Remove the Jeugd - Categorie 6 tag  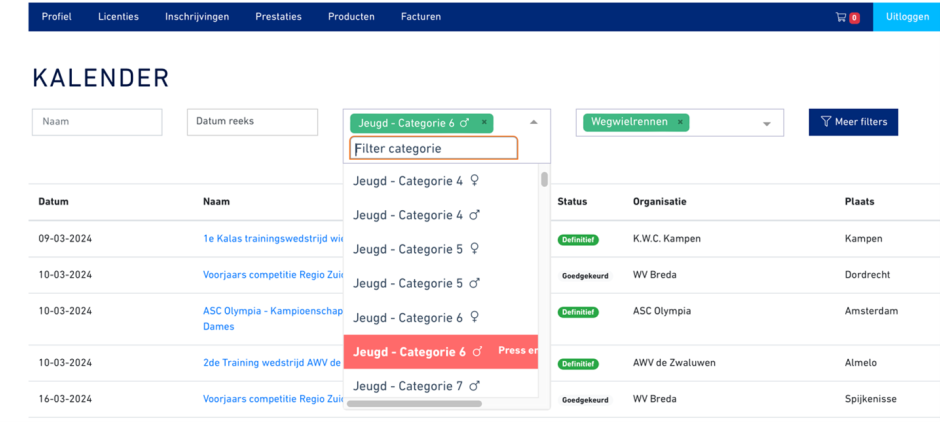coord(484,123)
